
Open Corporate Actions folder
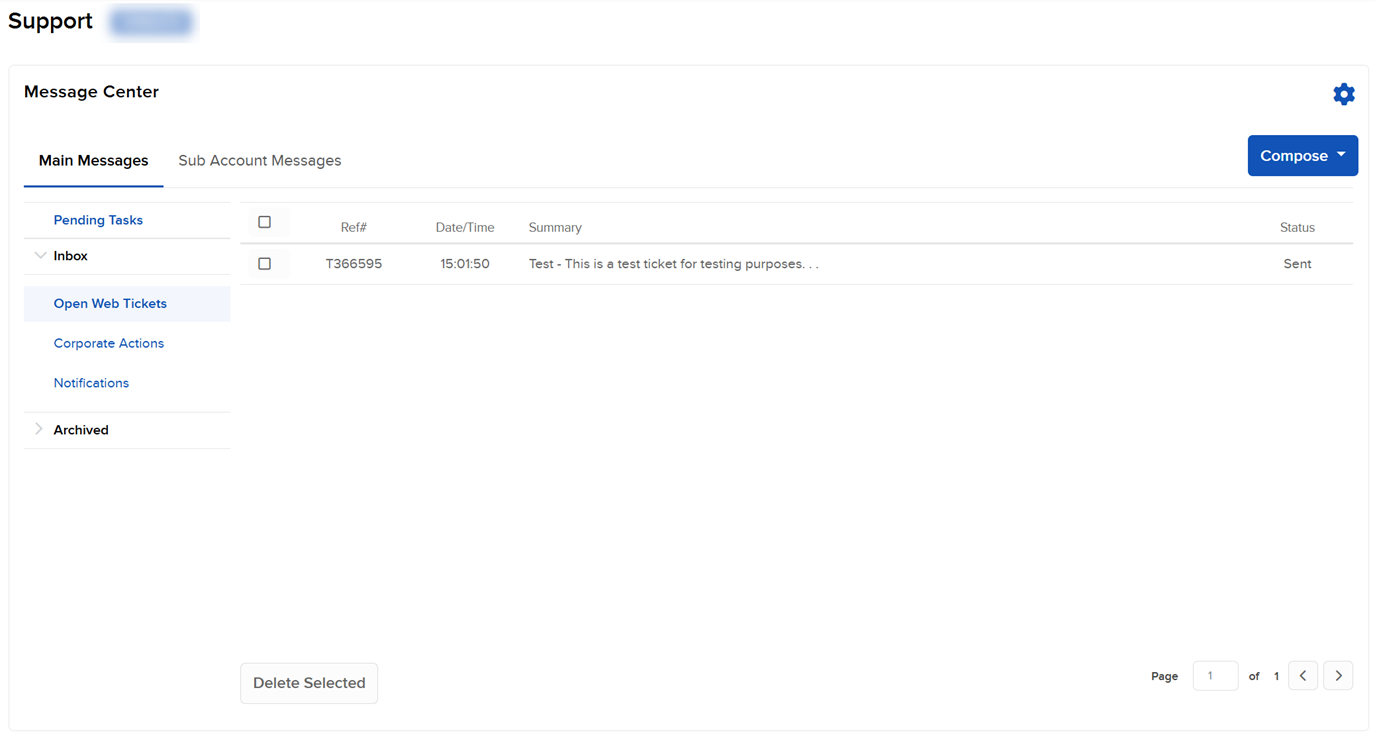tap(109, 343)
